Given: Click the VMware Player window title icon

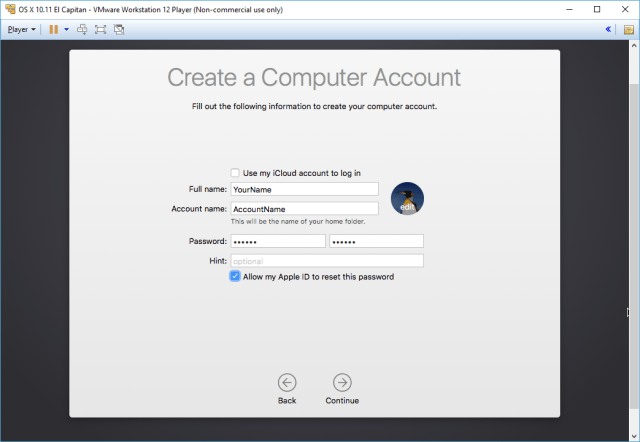Looking at the screenshot, I should [10, 9].
